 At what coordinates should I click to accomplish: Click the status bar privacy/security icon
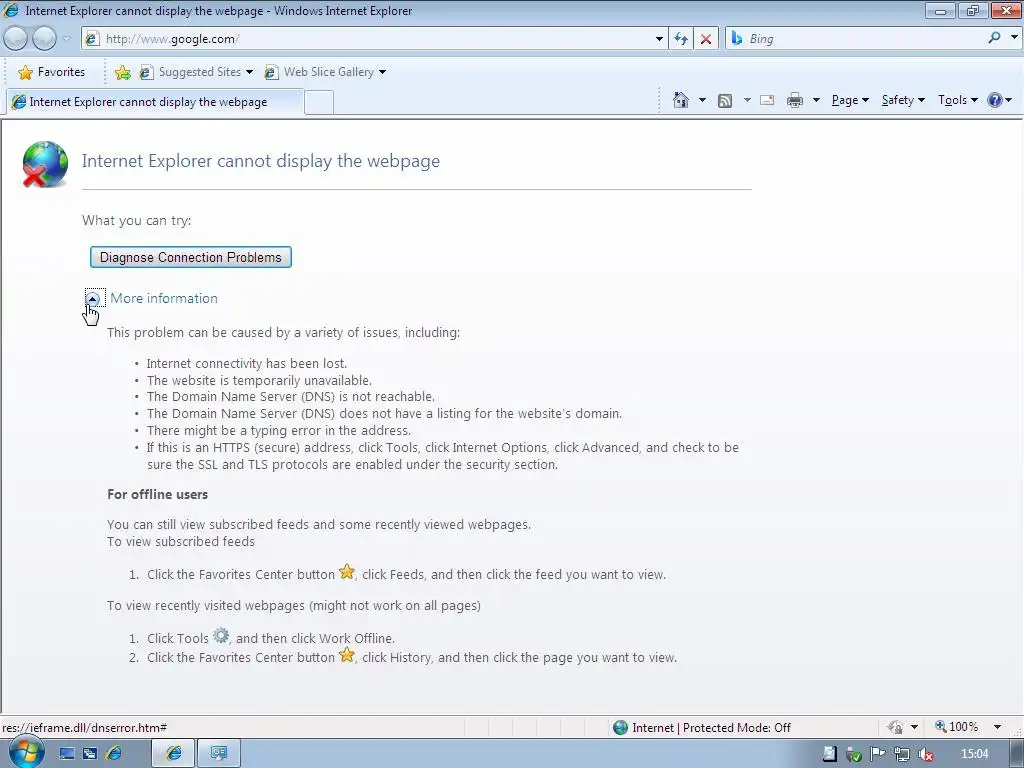(895, 727)
